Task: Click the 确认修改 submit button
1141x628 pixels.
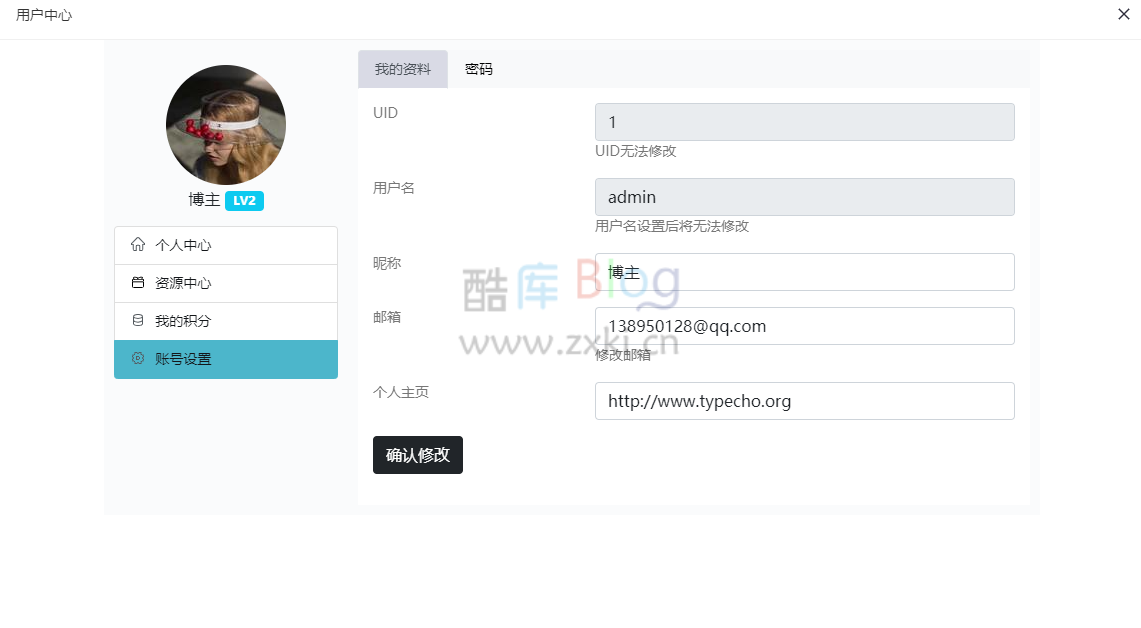Action: (418, 455)
